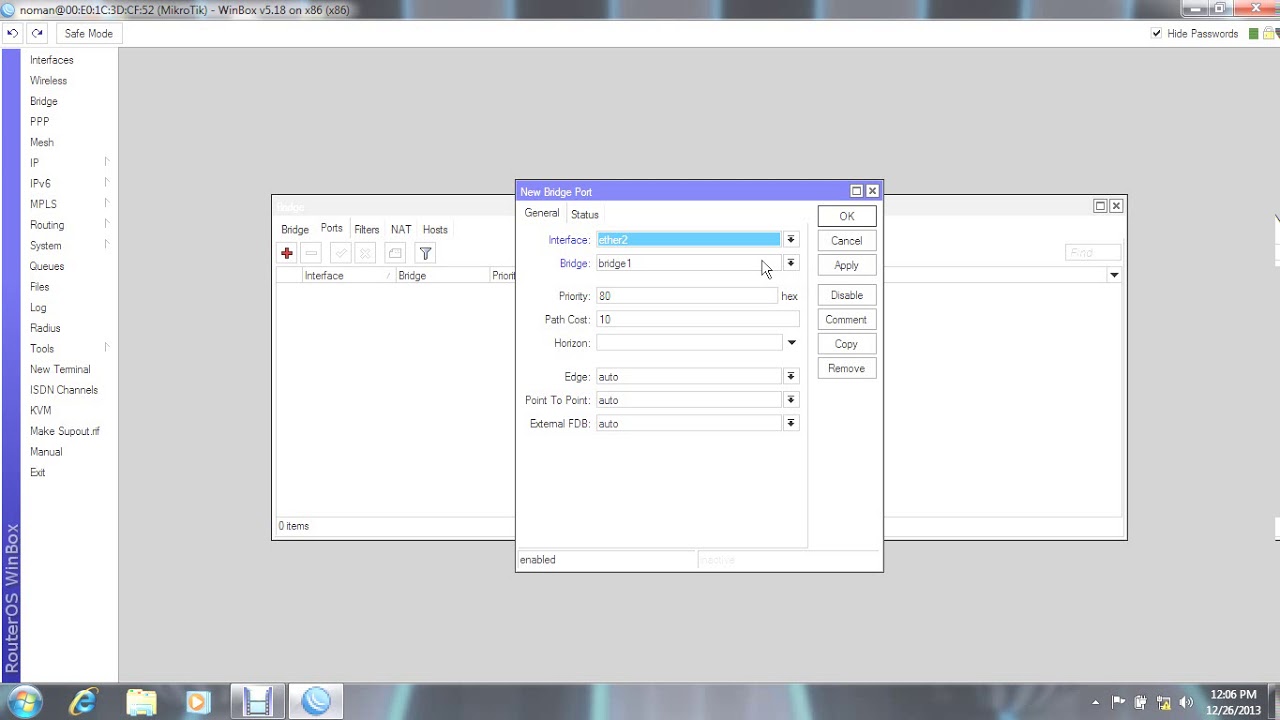The width and height of the screenshot is (1280, 720).
Task: Open Mesh in the sidebar menu
Action: [x=42, y=142]
